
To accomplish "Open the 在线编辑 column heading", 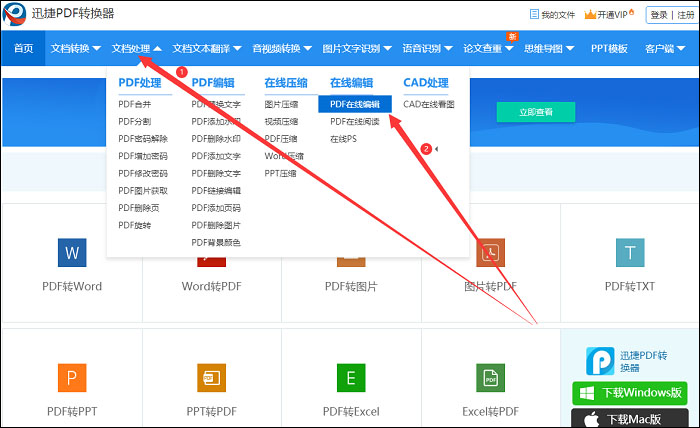I will [351, 83].
